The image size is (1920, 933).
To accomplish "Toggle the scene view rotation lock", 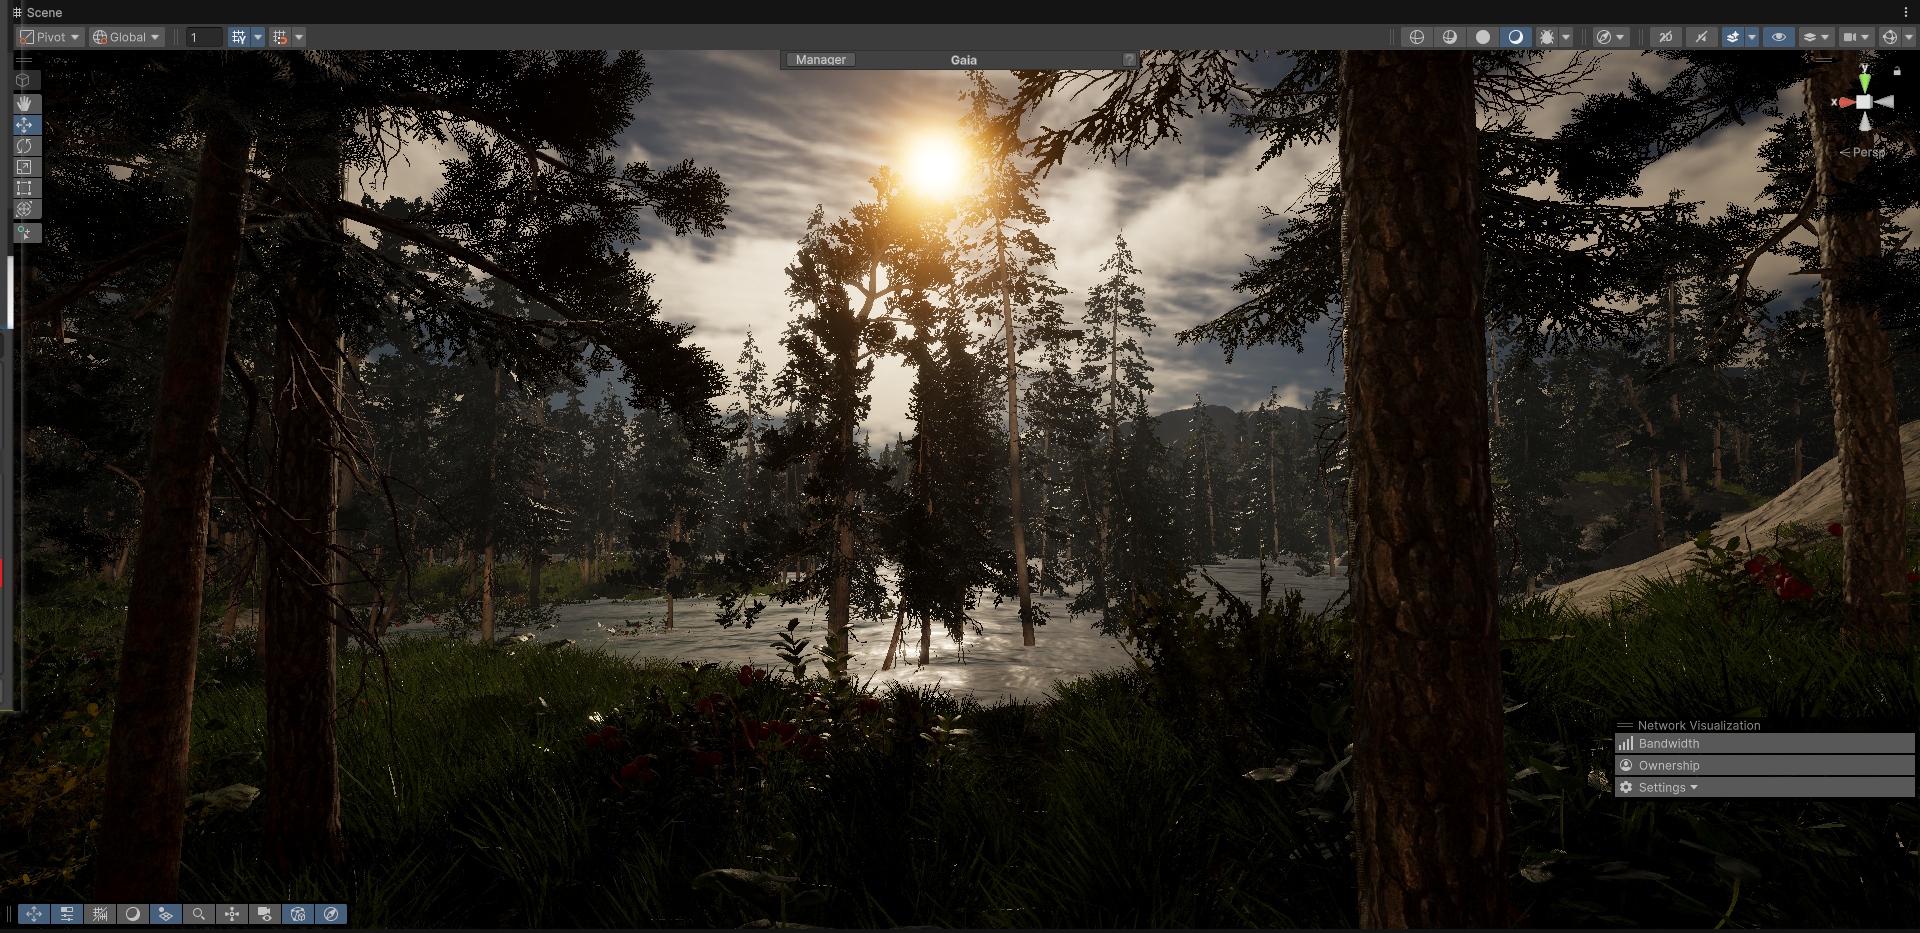I will [x=1897, y=71].
